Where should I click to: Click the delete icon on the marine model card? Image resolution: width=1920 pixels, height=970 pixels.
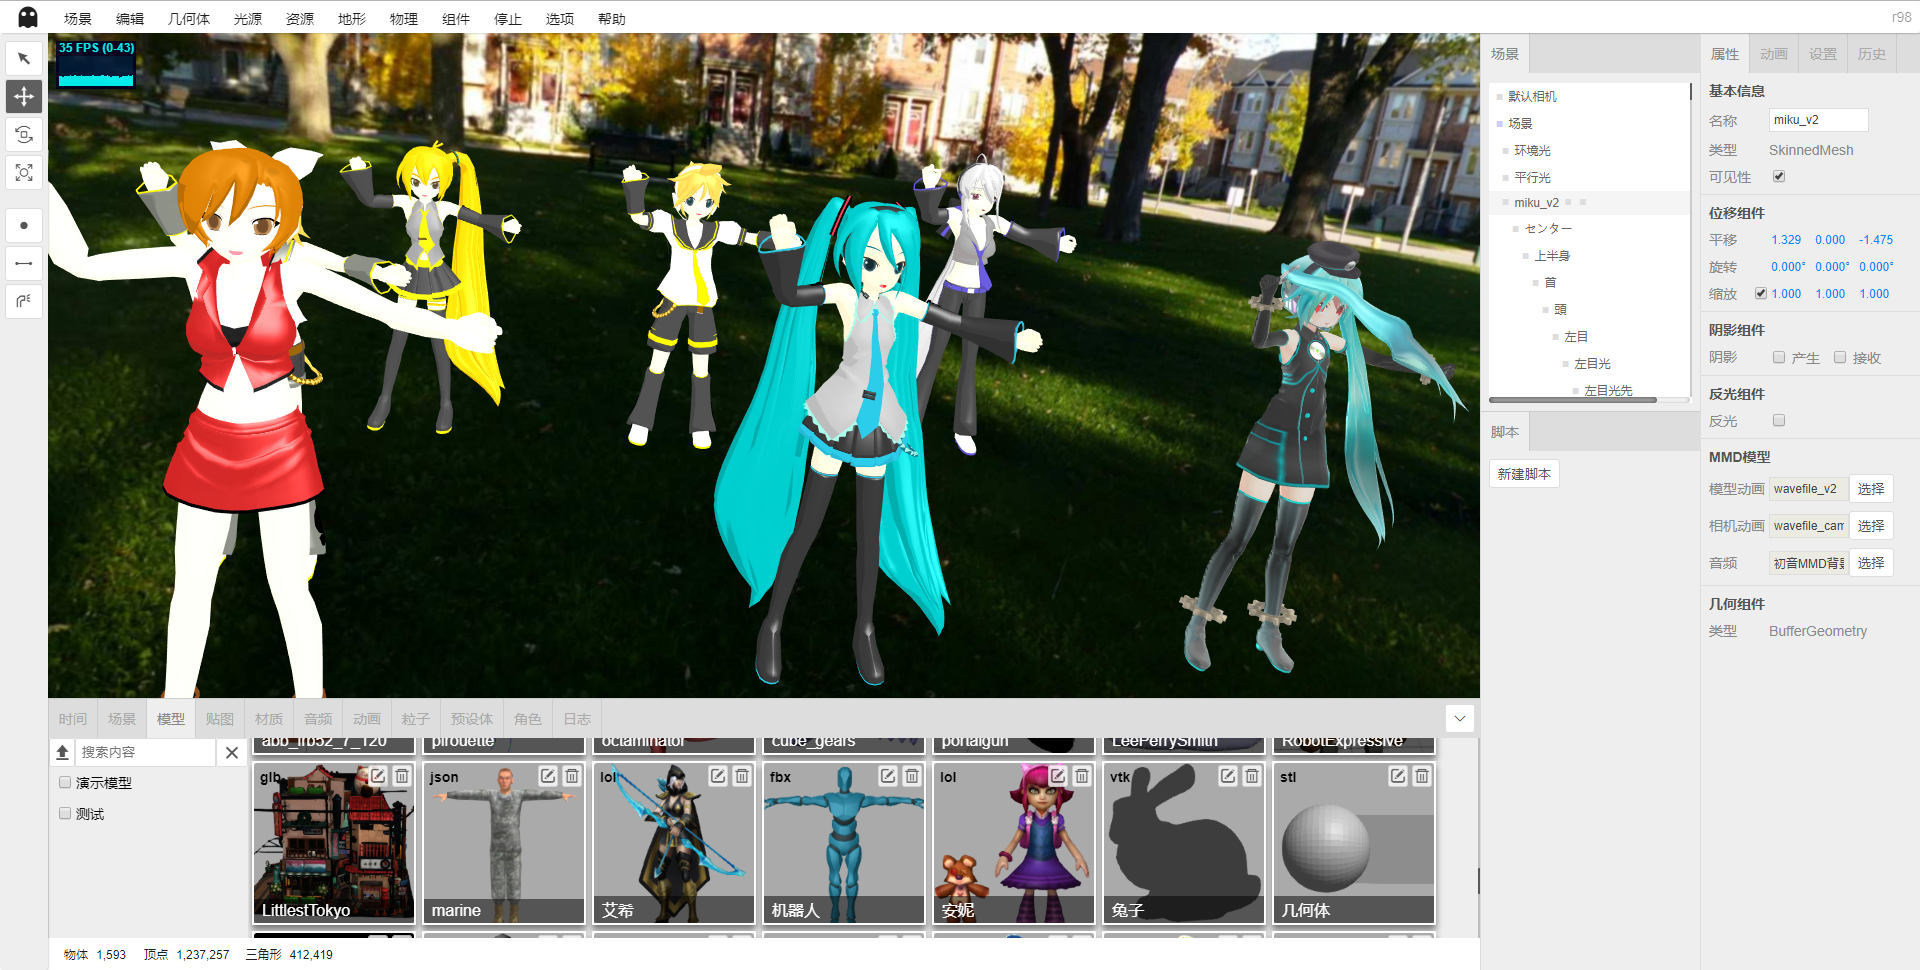click(571, 776)
